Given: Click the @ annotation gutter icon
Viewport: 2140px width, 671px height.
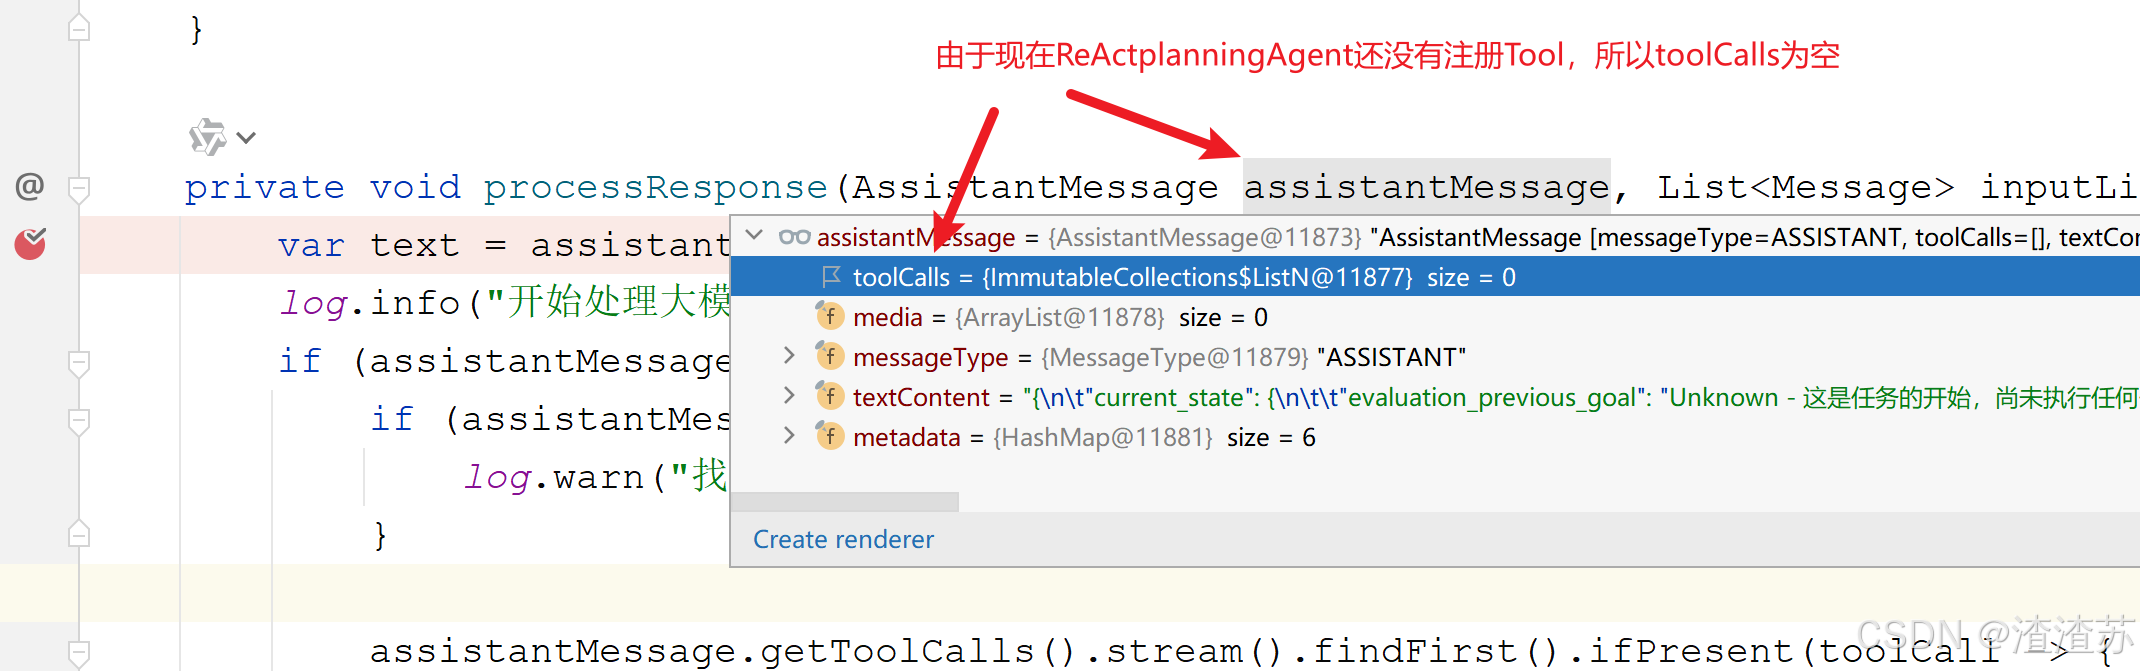Looking at the screenshot, I should (x=30, y=186).
